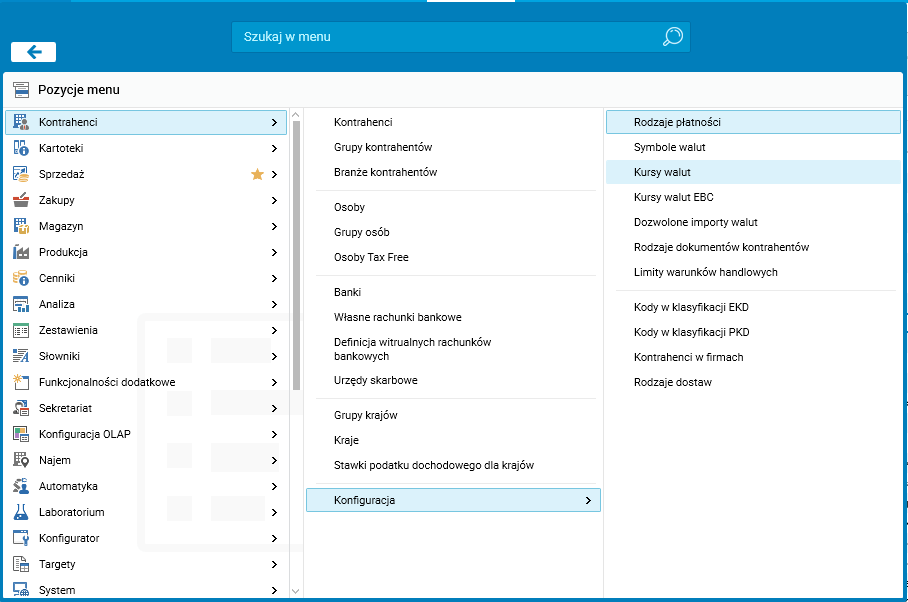
Task: Open Kody w klasyfikacji PKD
Action: coord(691,332)
